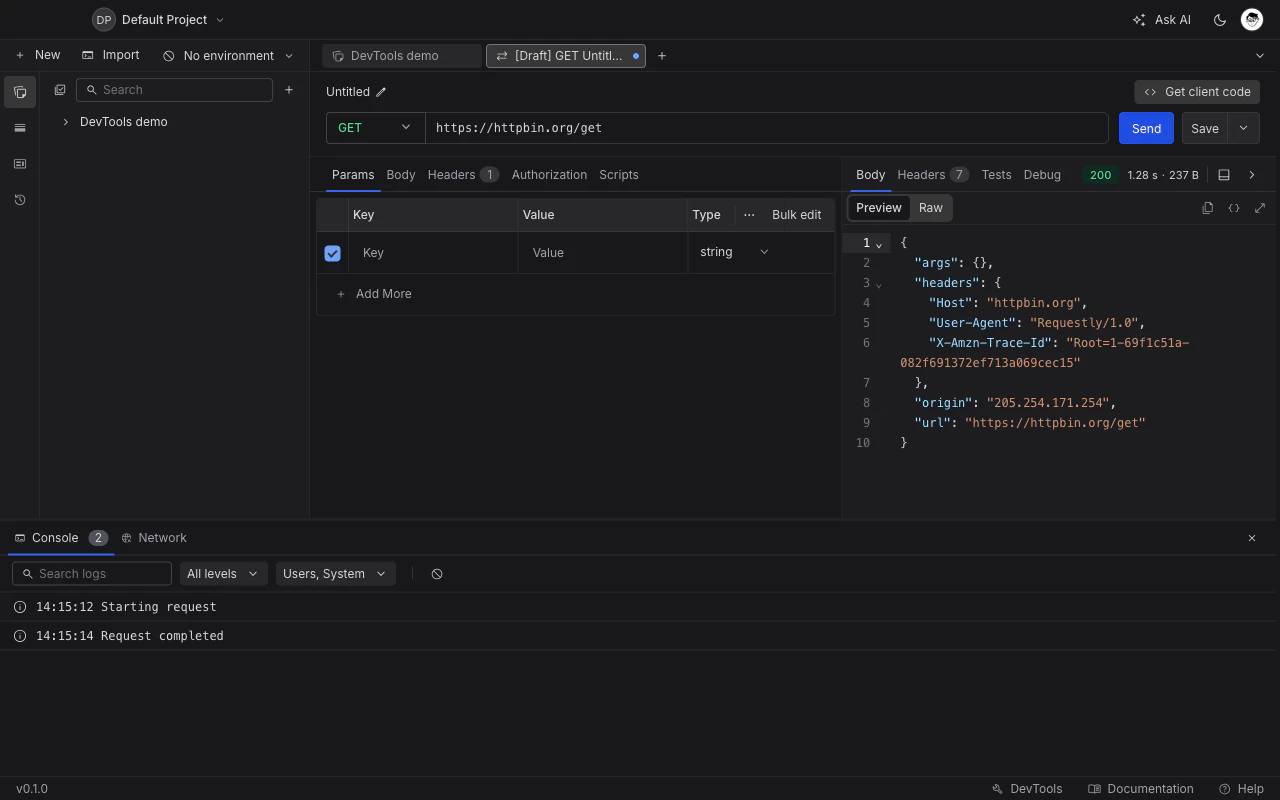Screen dimensions: 1280x800
Task: Open response Debug tab
Action: 1042,175
